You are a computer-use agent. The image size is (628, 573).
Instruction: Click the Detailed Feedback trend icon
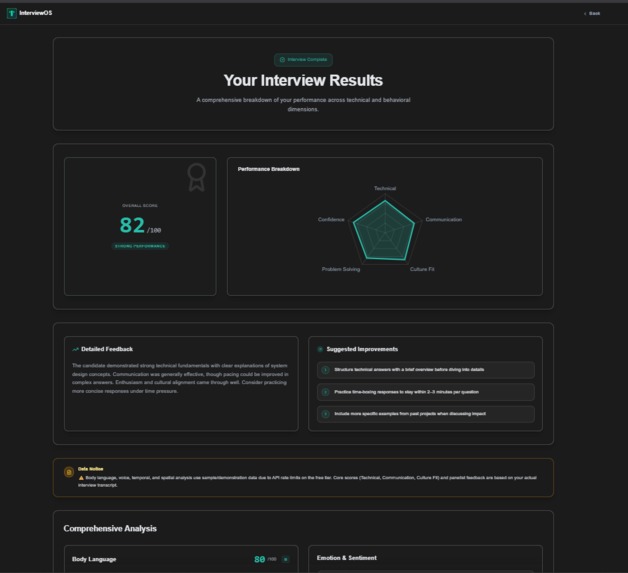pyautogui.click(x=75, y=349)
